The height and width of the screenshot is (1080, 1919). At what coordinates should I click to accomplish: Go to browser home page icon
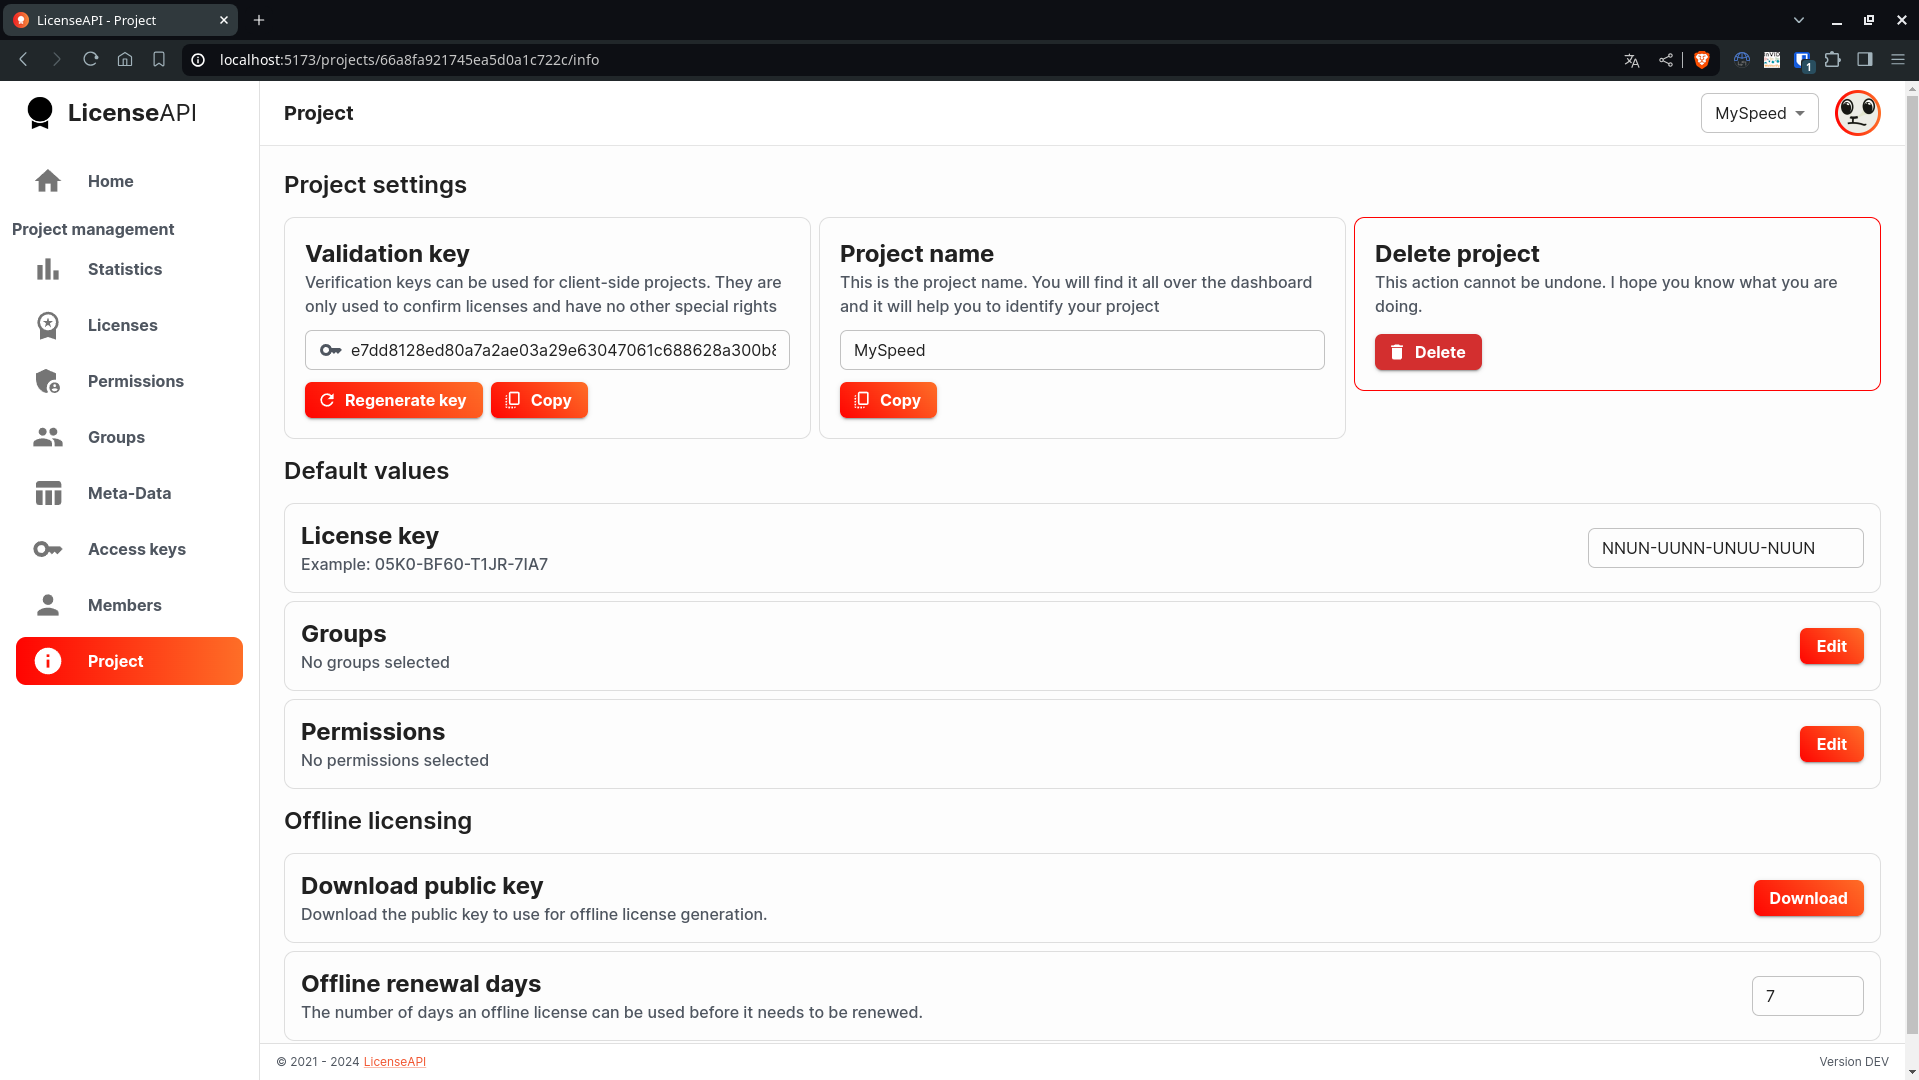click(125, 60)
